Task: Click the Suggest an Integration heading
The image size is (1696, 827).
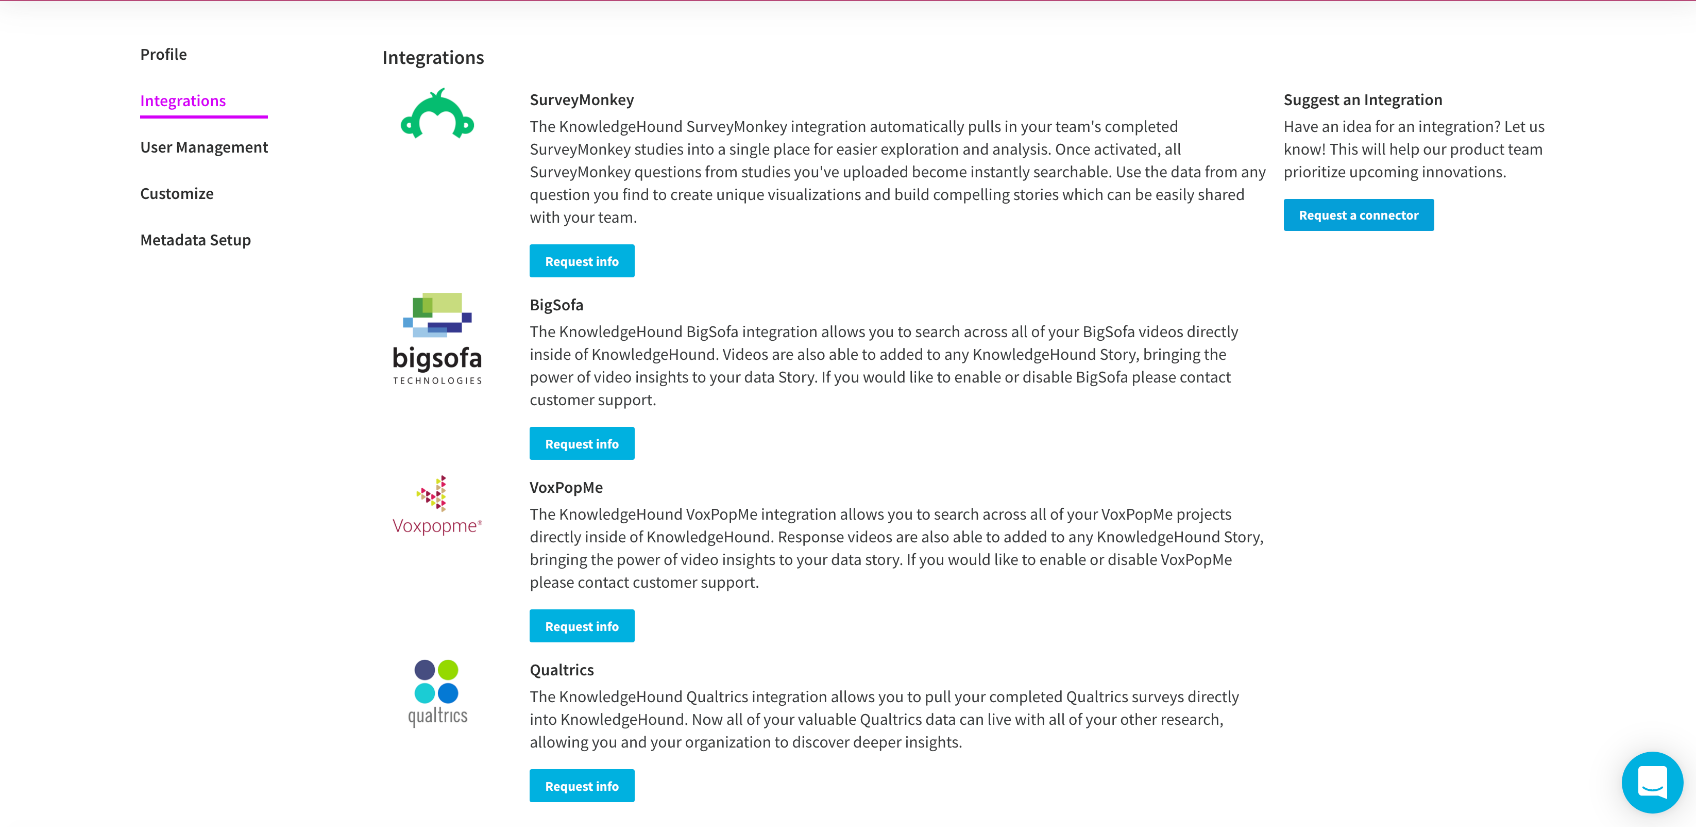Action: click(x=1363, y=100)
